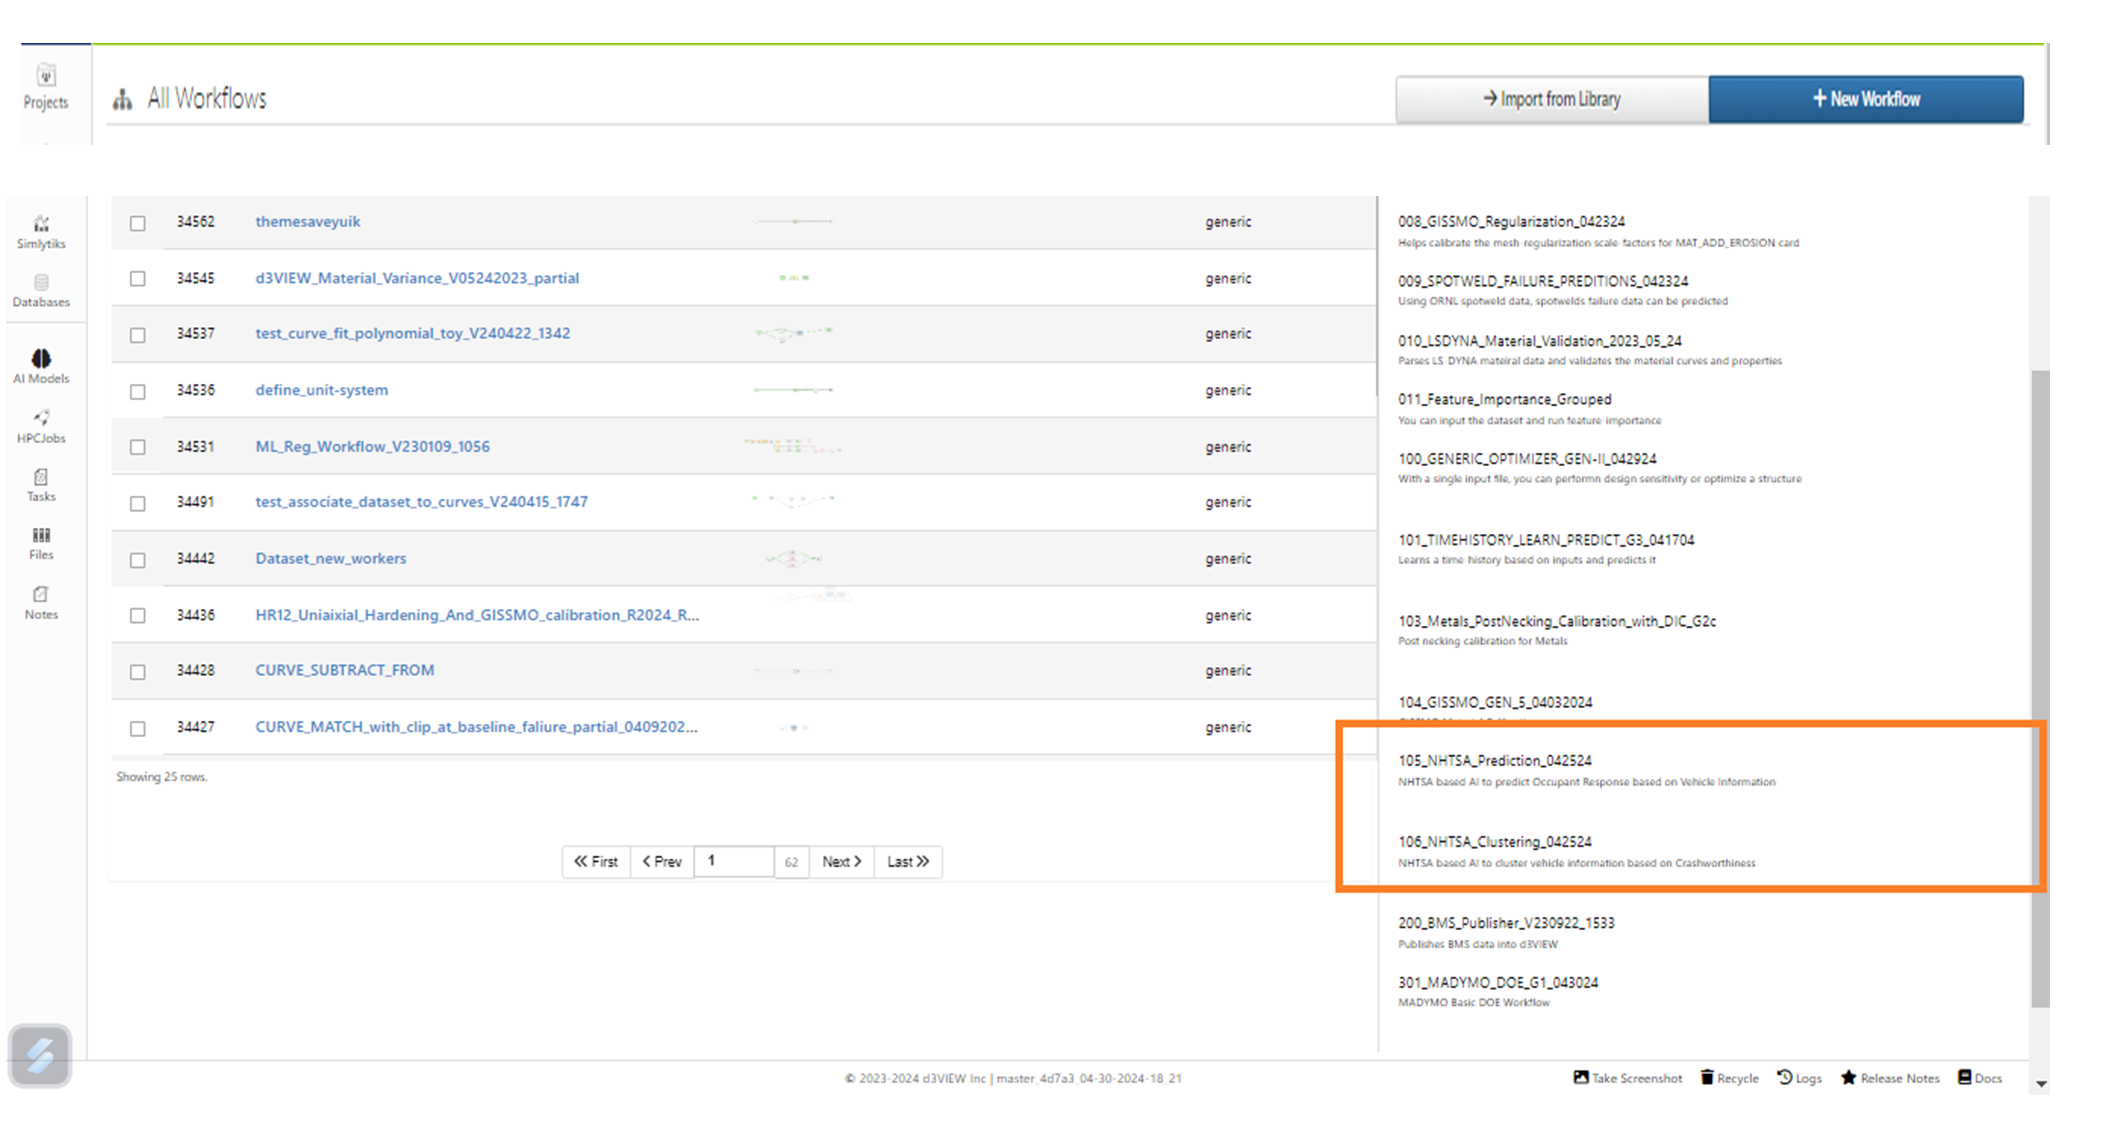Go to the Next page of workflows
The image size is (2123, 1133).
(x=841, y=861)
